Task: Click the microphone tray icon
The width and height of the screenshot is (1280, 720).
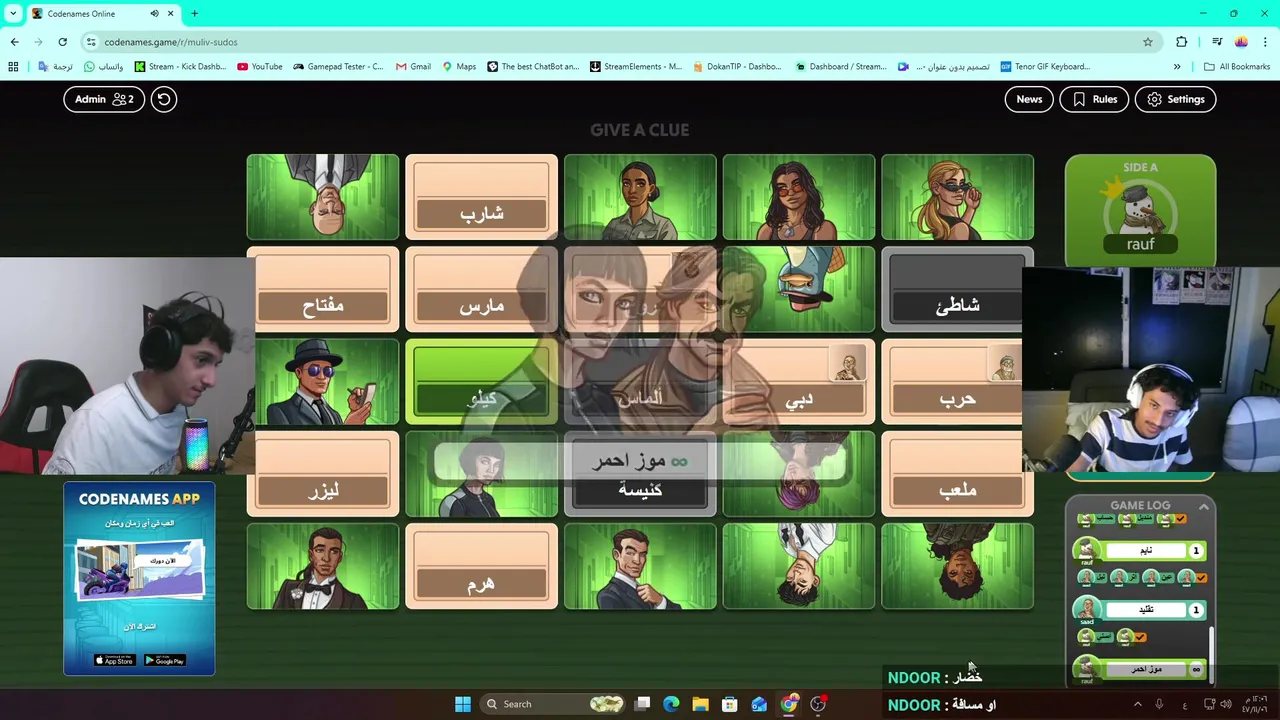Action: coord(1159,704)
